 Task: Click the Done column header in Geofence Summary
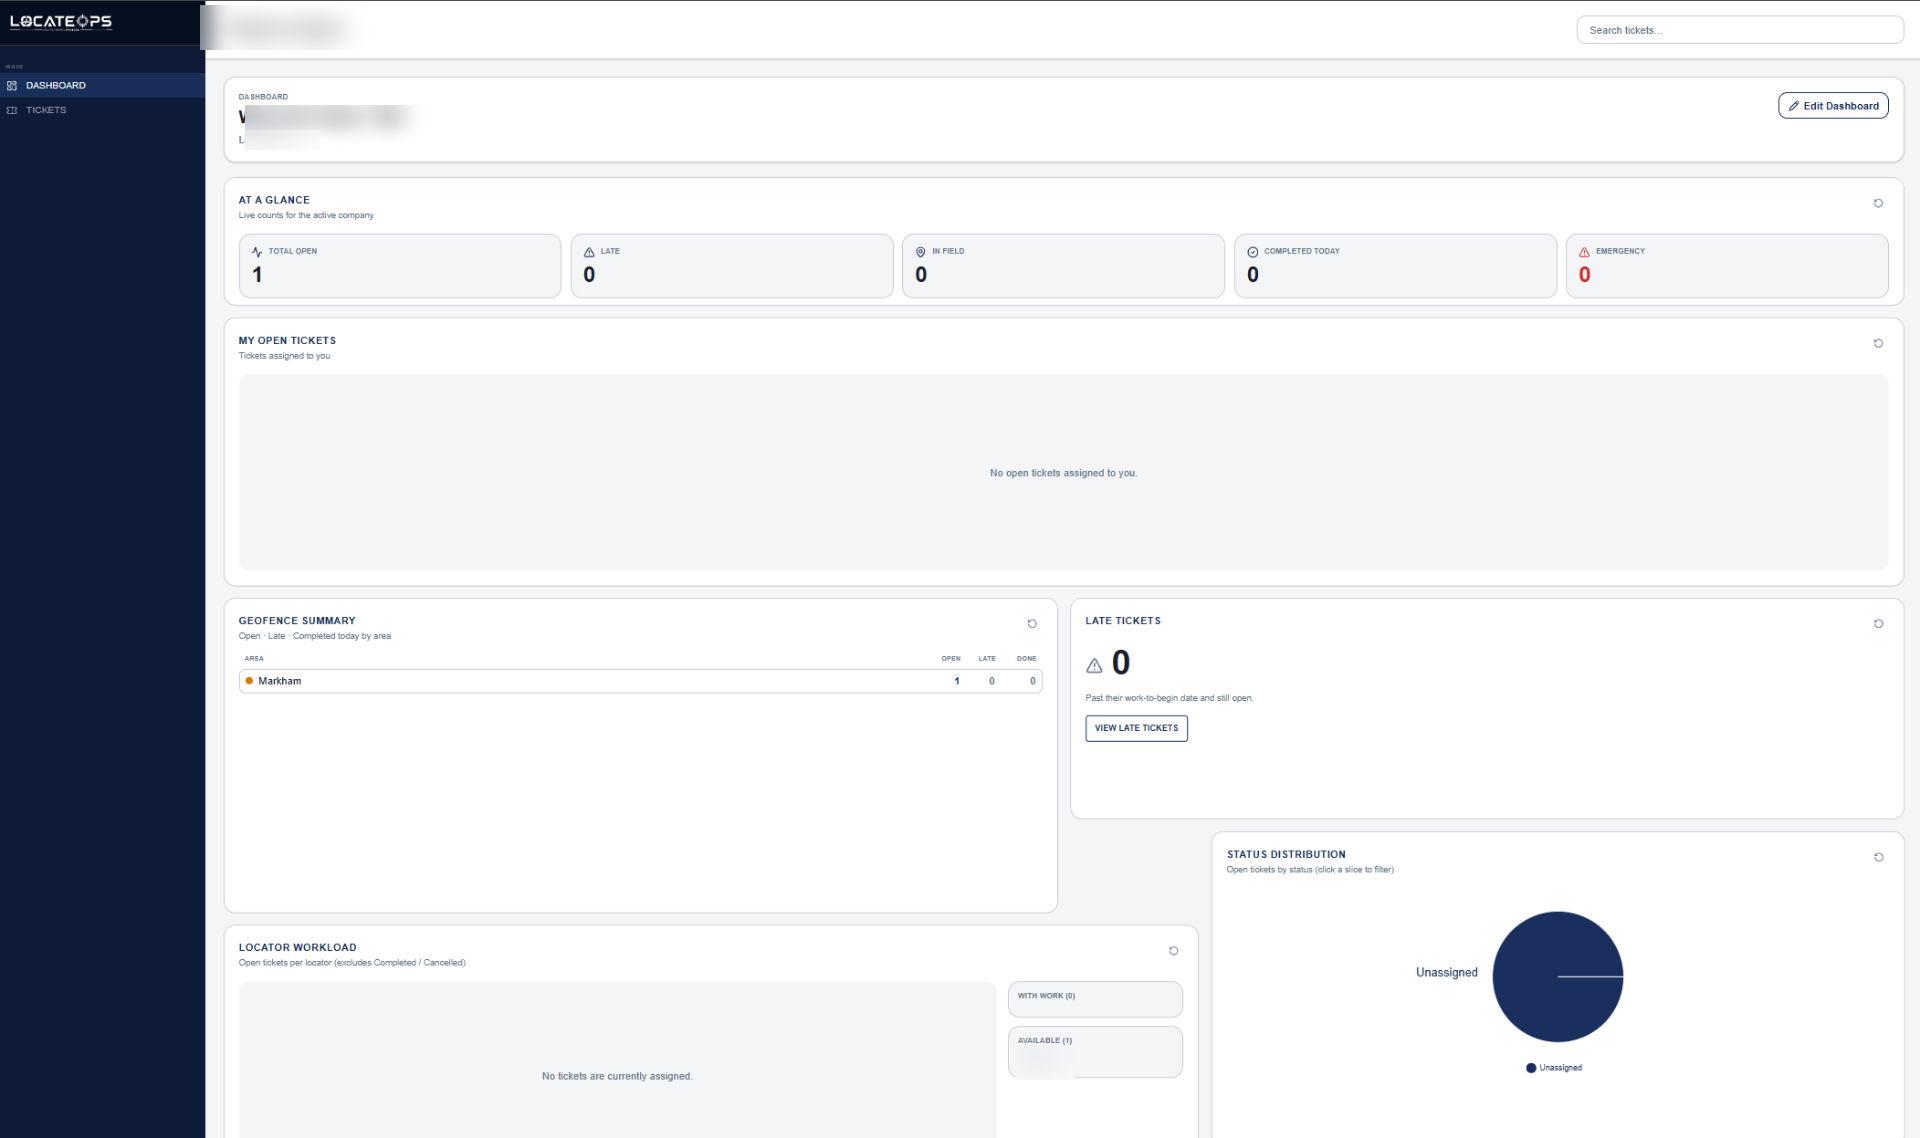pyautogui.click(x=1027, y=659)
